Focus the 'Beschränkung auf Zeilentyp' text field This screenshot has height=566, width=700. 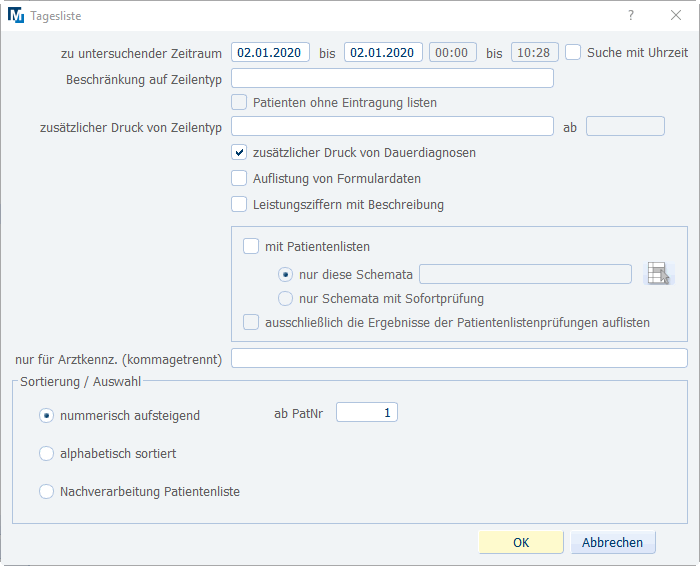click(392, 78)
